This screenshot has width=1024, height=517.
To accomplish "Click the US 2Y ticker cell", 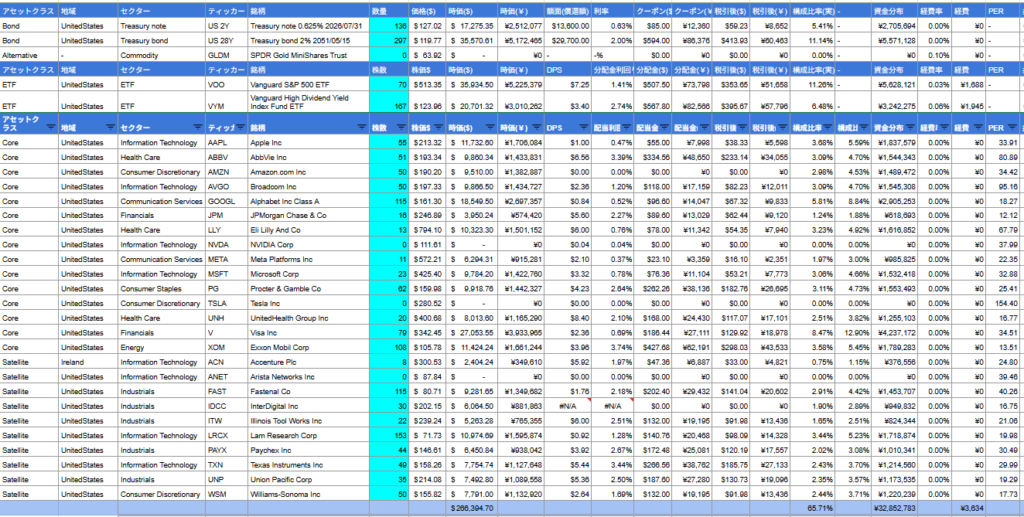I will pos(227,26).
